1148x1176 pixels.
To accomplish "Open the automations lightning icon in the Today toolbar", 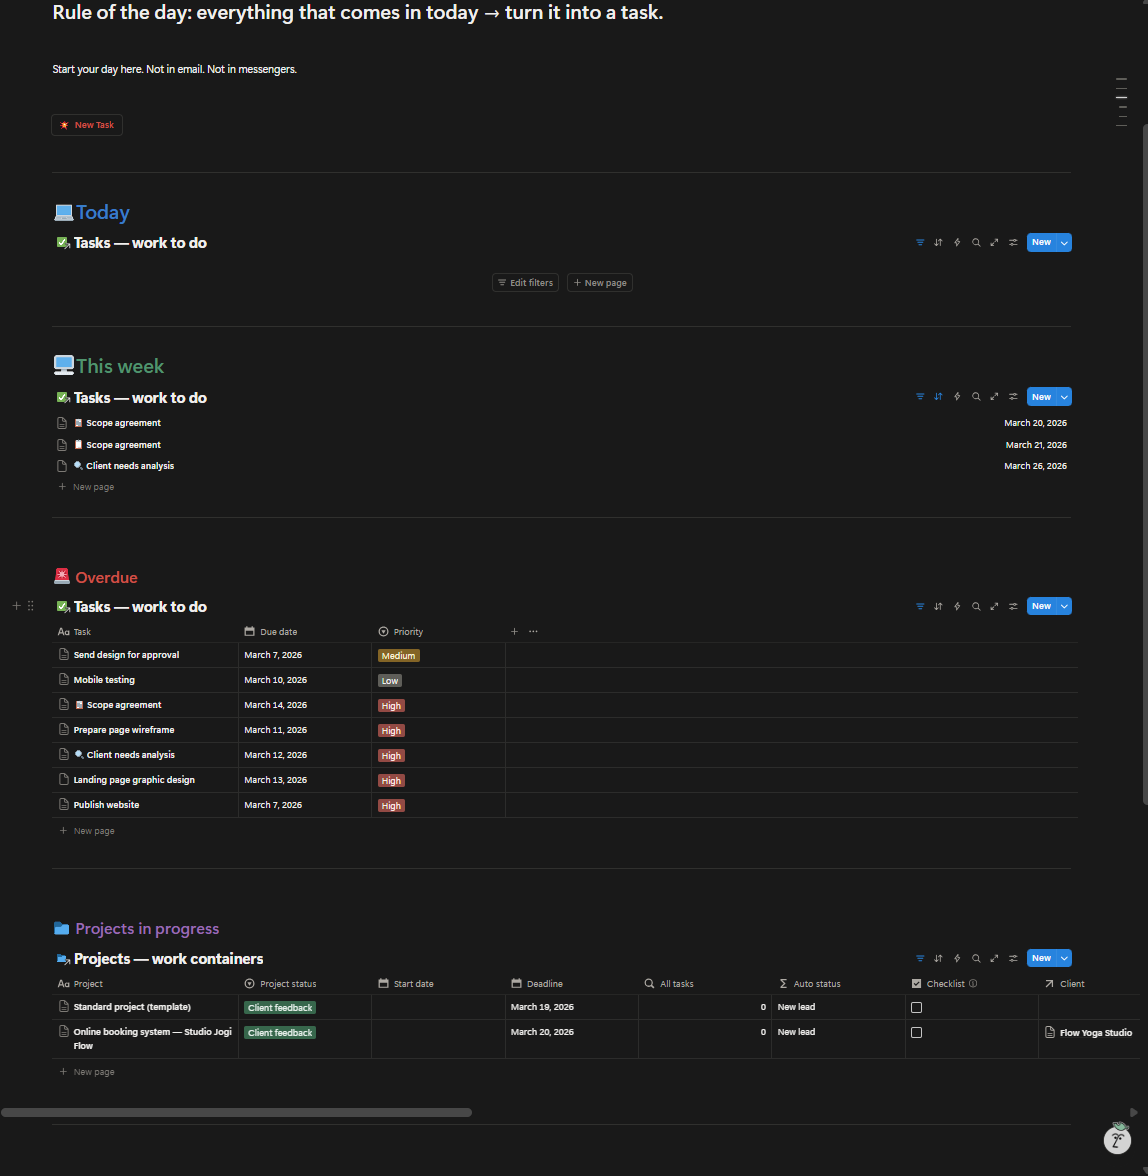I will pos(957,242).
